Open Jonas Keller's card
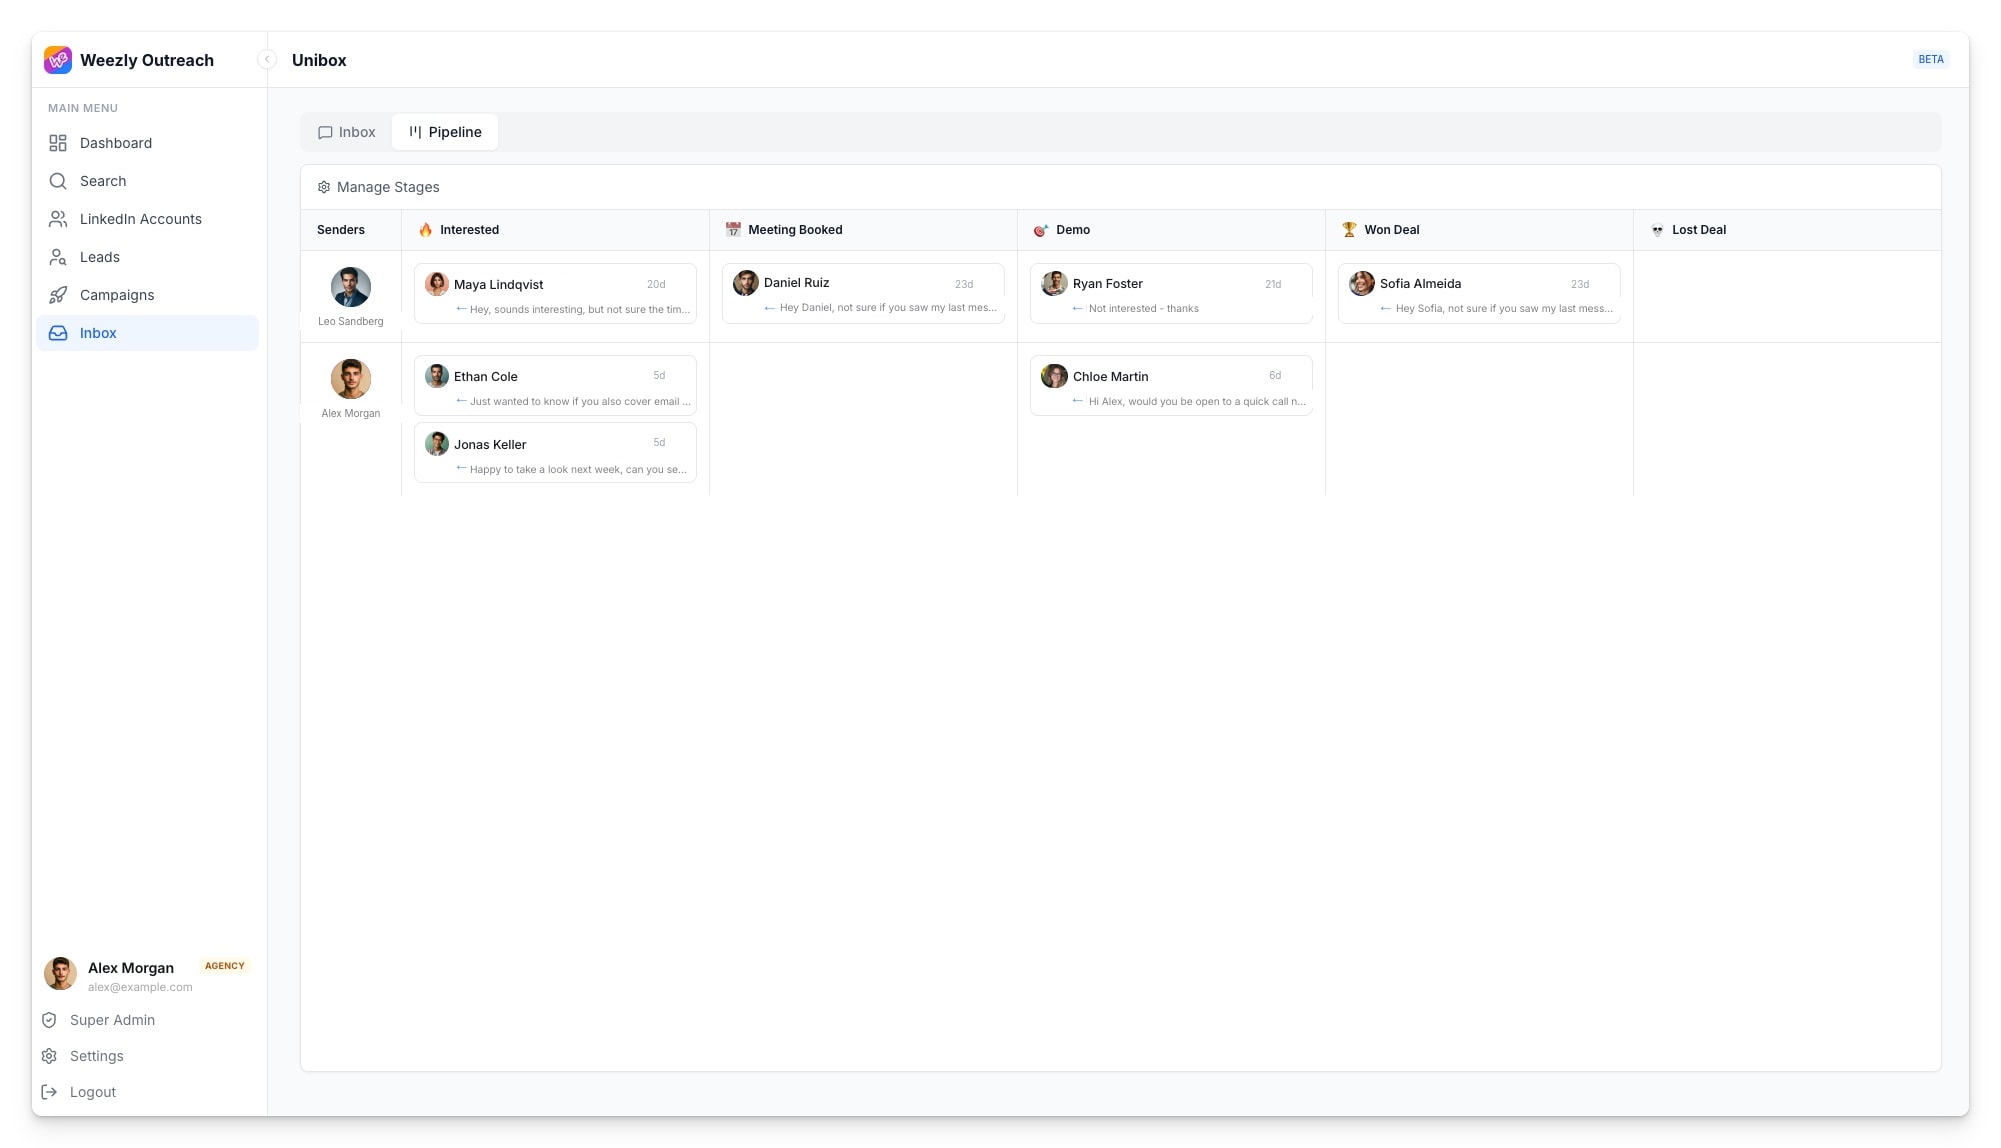The height and width of the screenshot is (1148, 2001). pyautogui.click(x=555, y=453)
